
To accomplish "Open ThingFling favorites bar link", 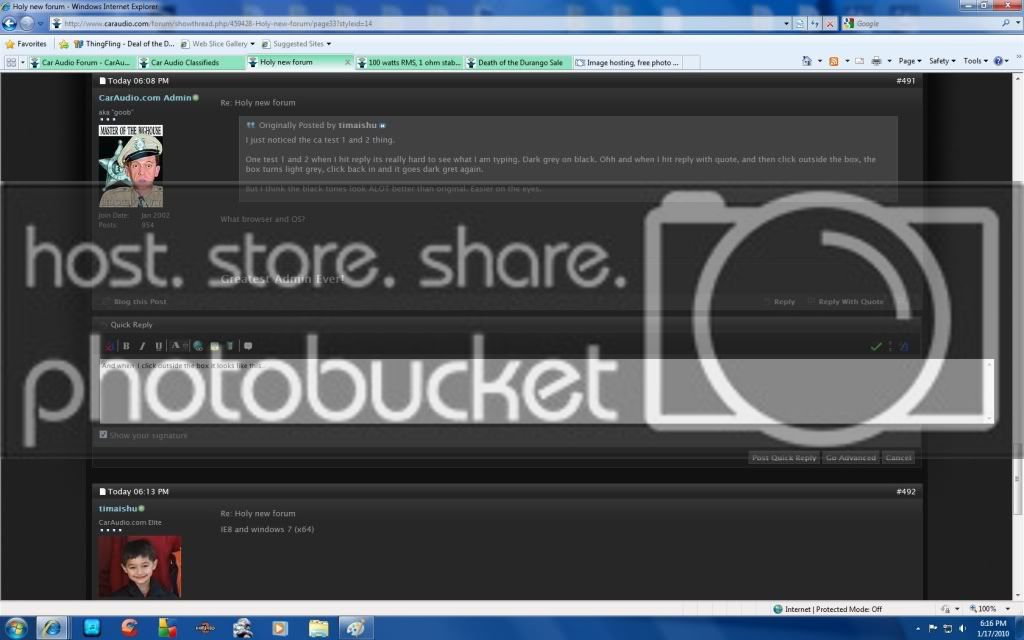I will [124, 44].
